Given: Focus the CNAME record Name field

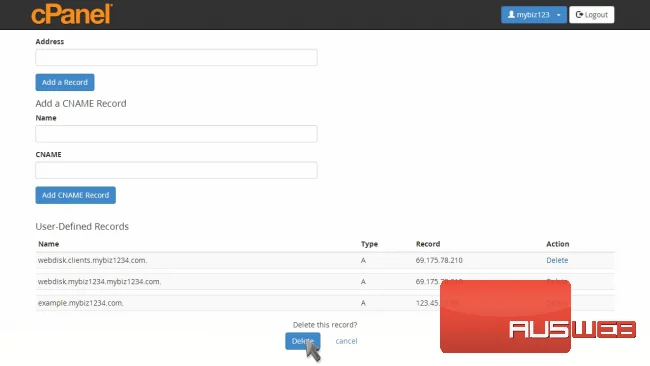Looking at the screenshot, I should point(176,134).
